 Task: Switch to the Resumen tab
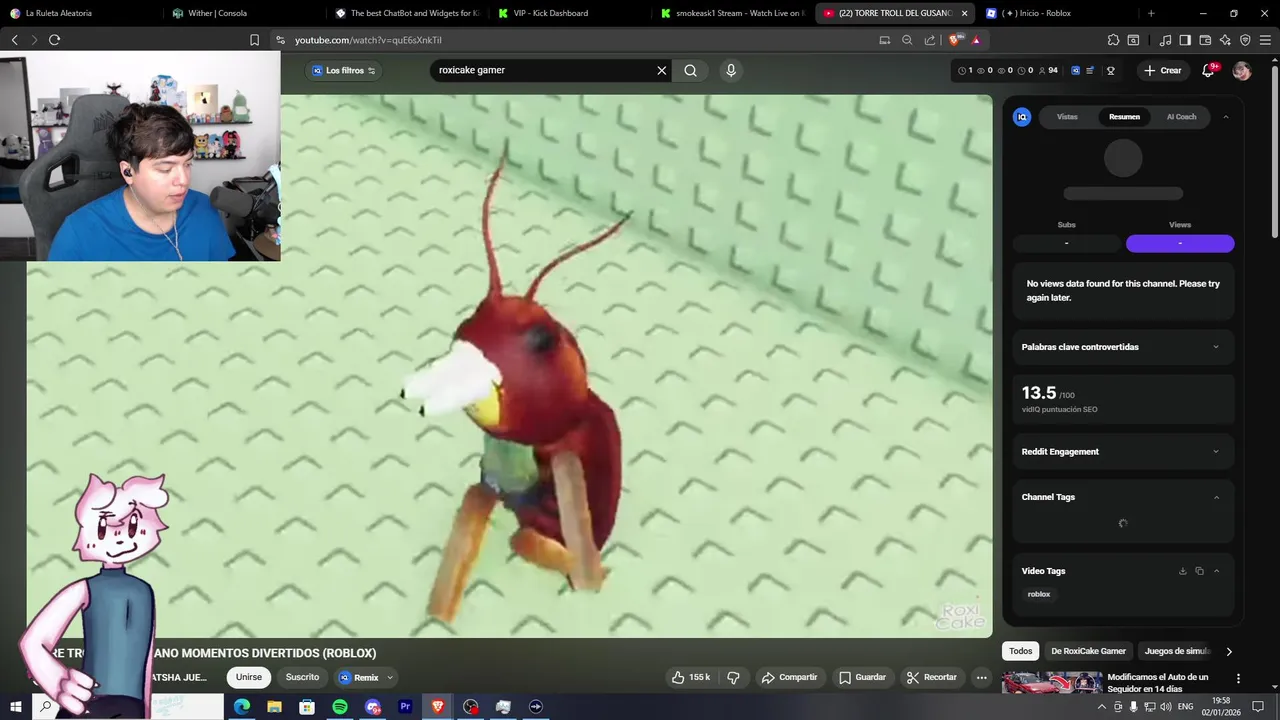[1124, 117]
